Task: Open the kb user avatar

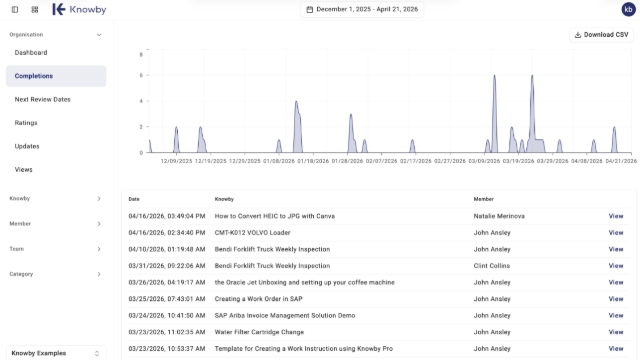Action: 629,9
